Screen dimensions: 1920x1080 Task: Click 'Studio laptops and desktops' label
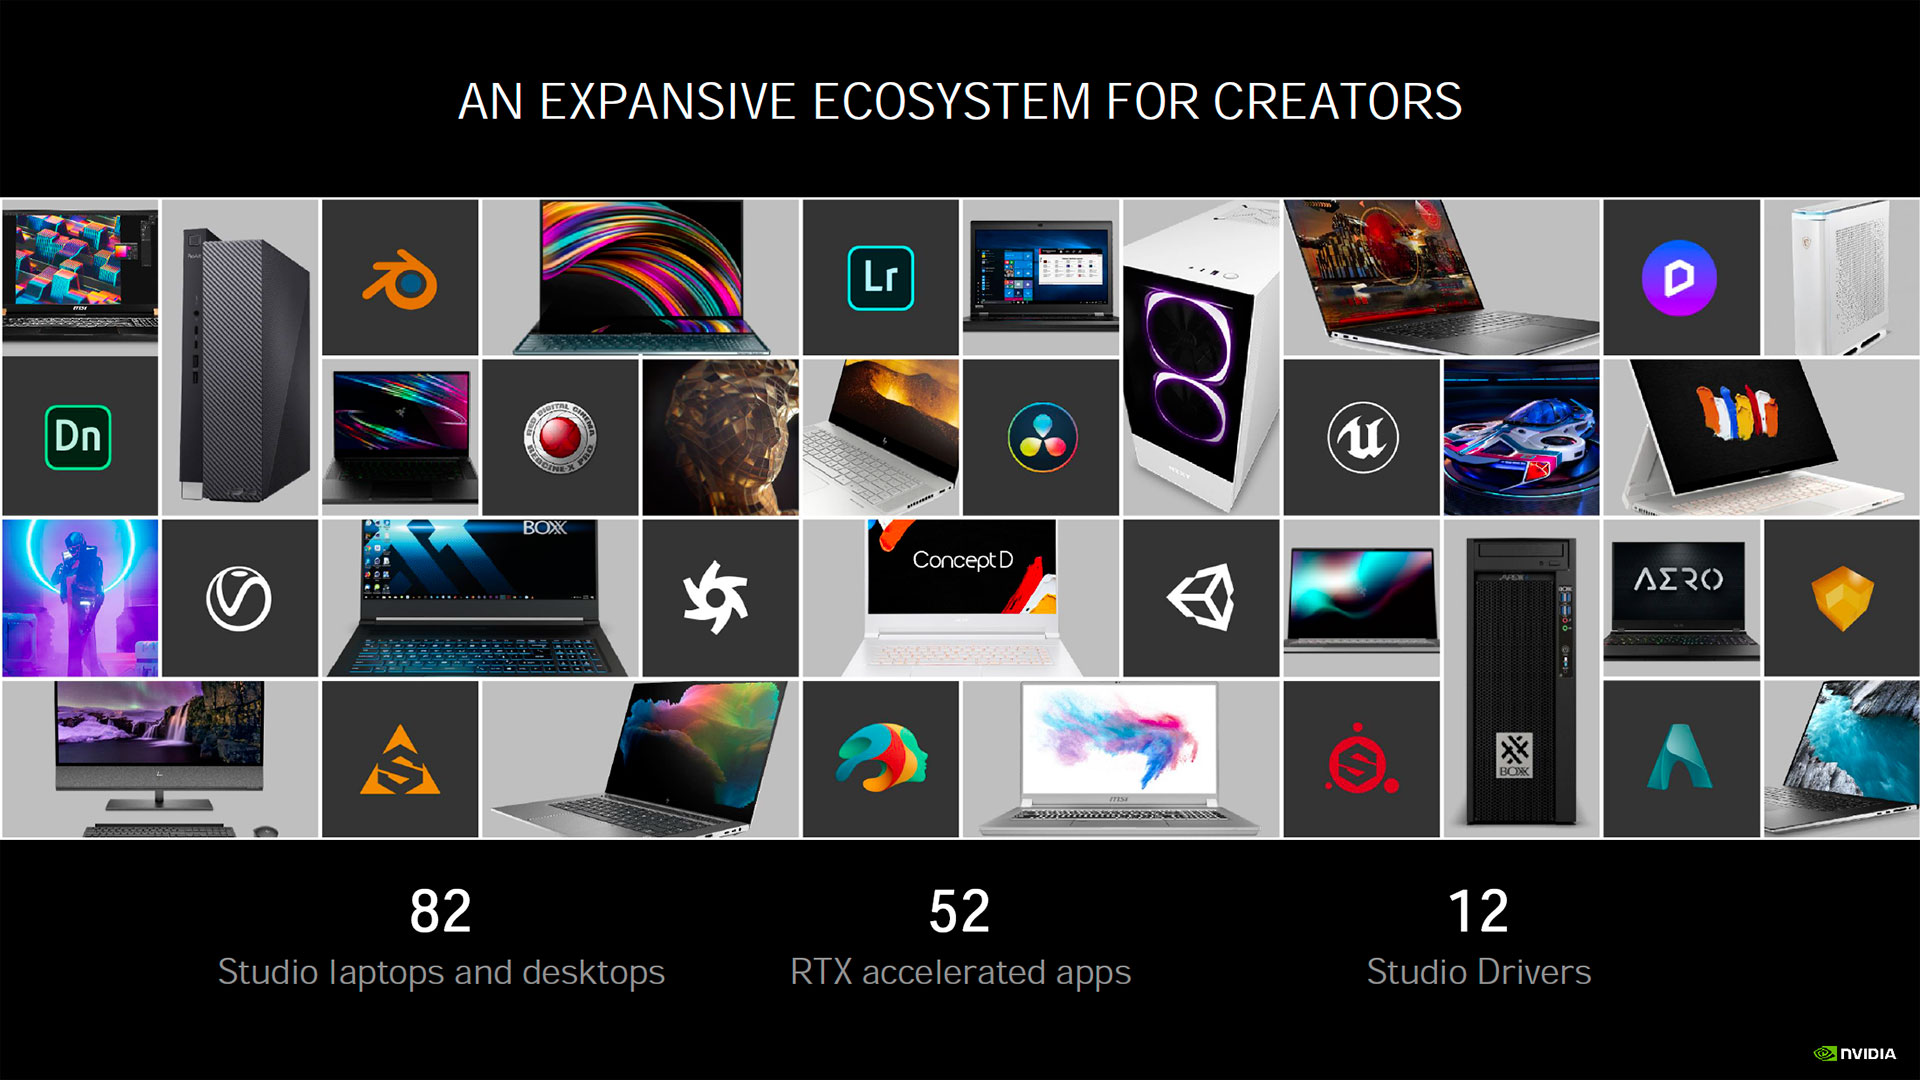tap(441, 973)
